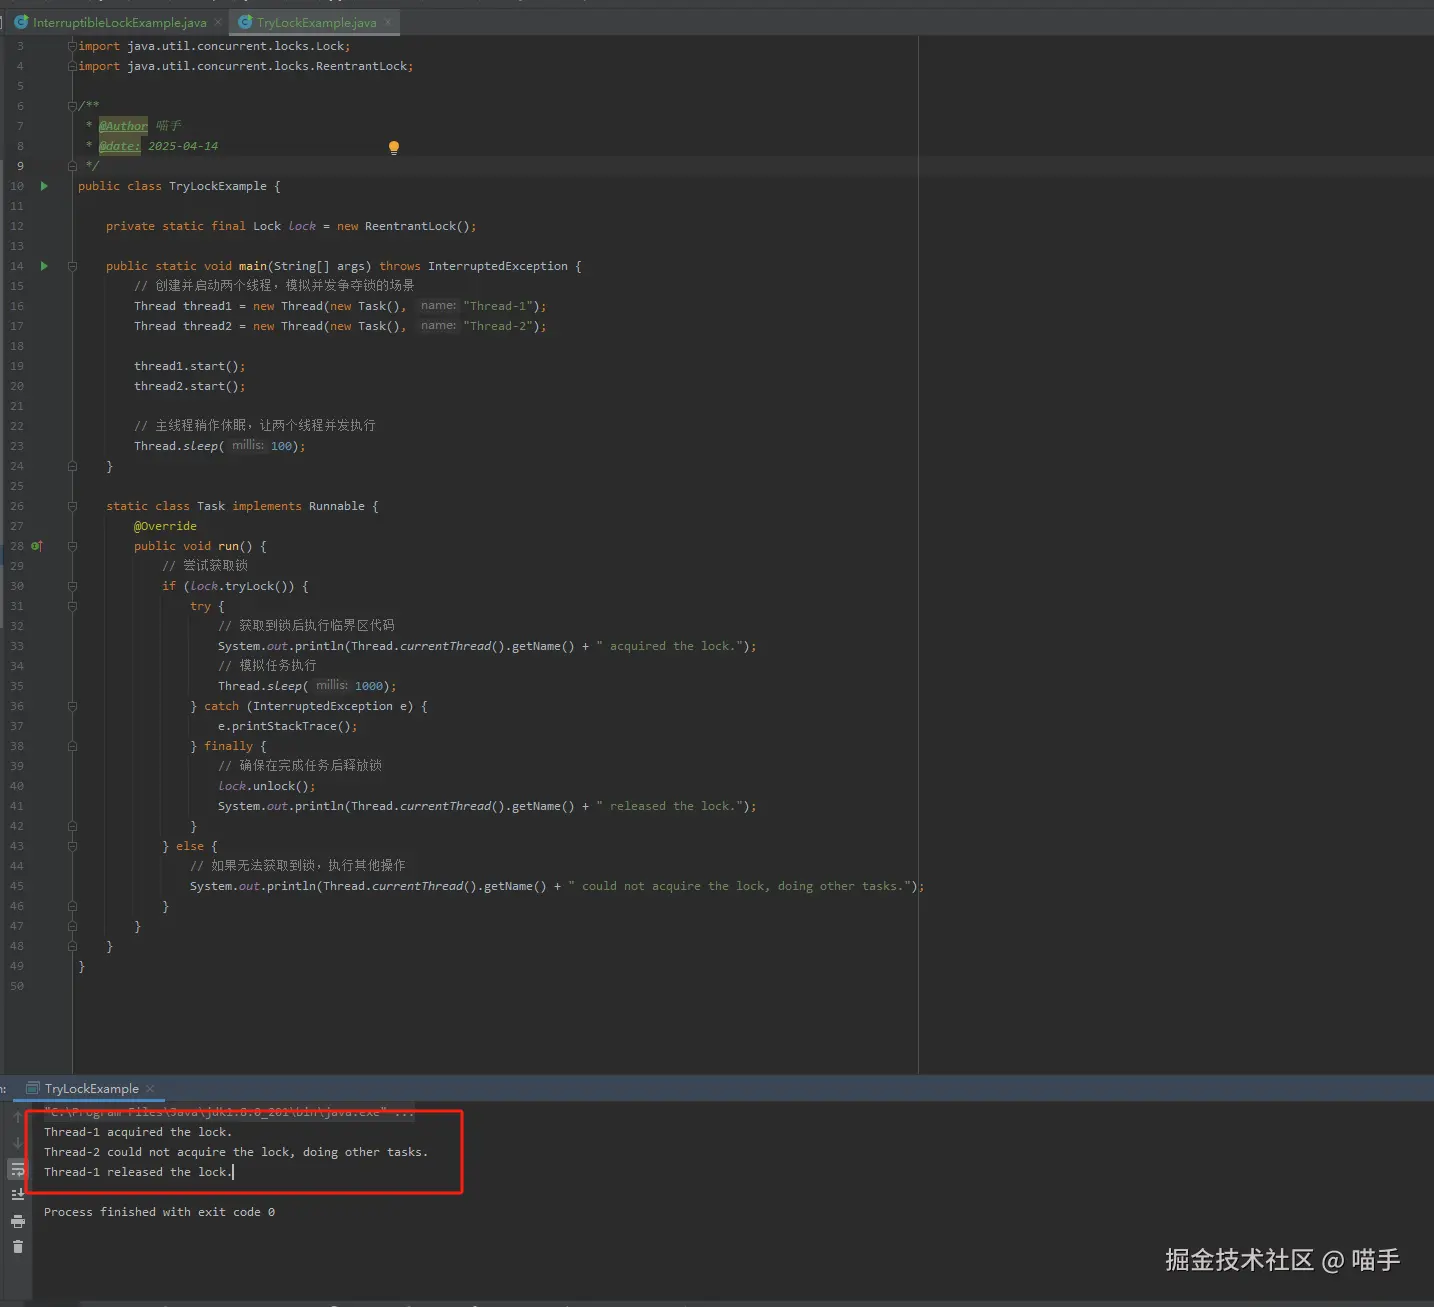
Task: Click line number 50 in the gutter
Action: click(x=17, y=986)
